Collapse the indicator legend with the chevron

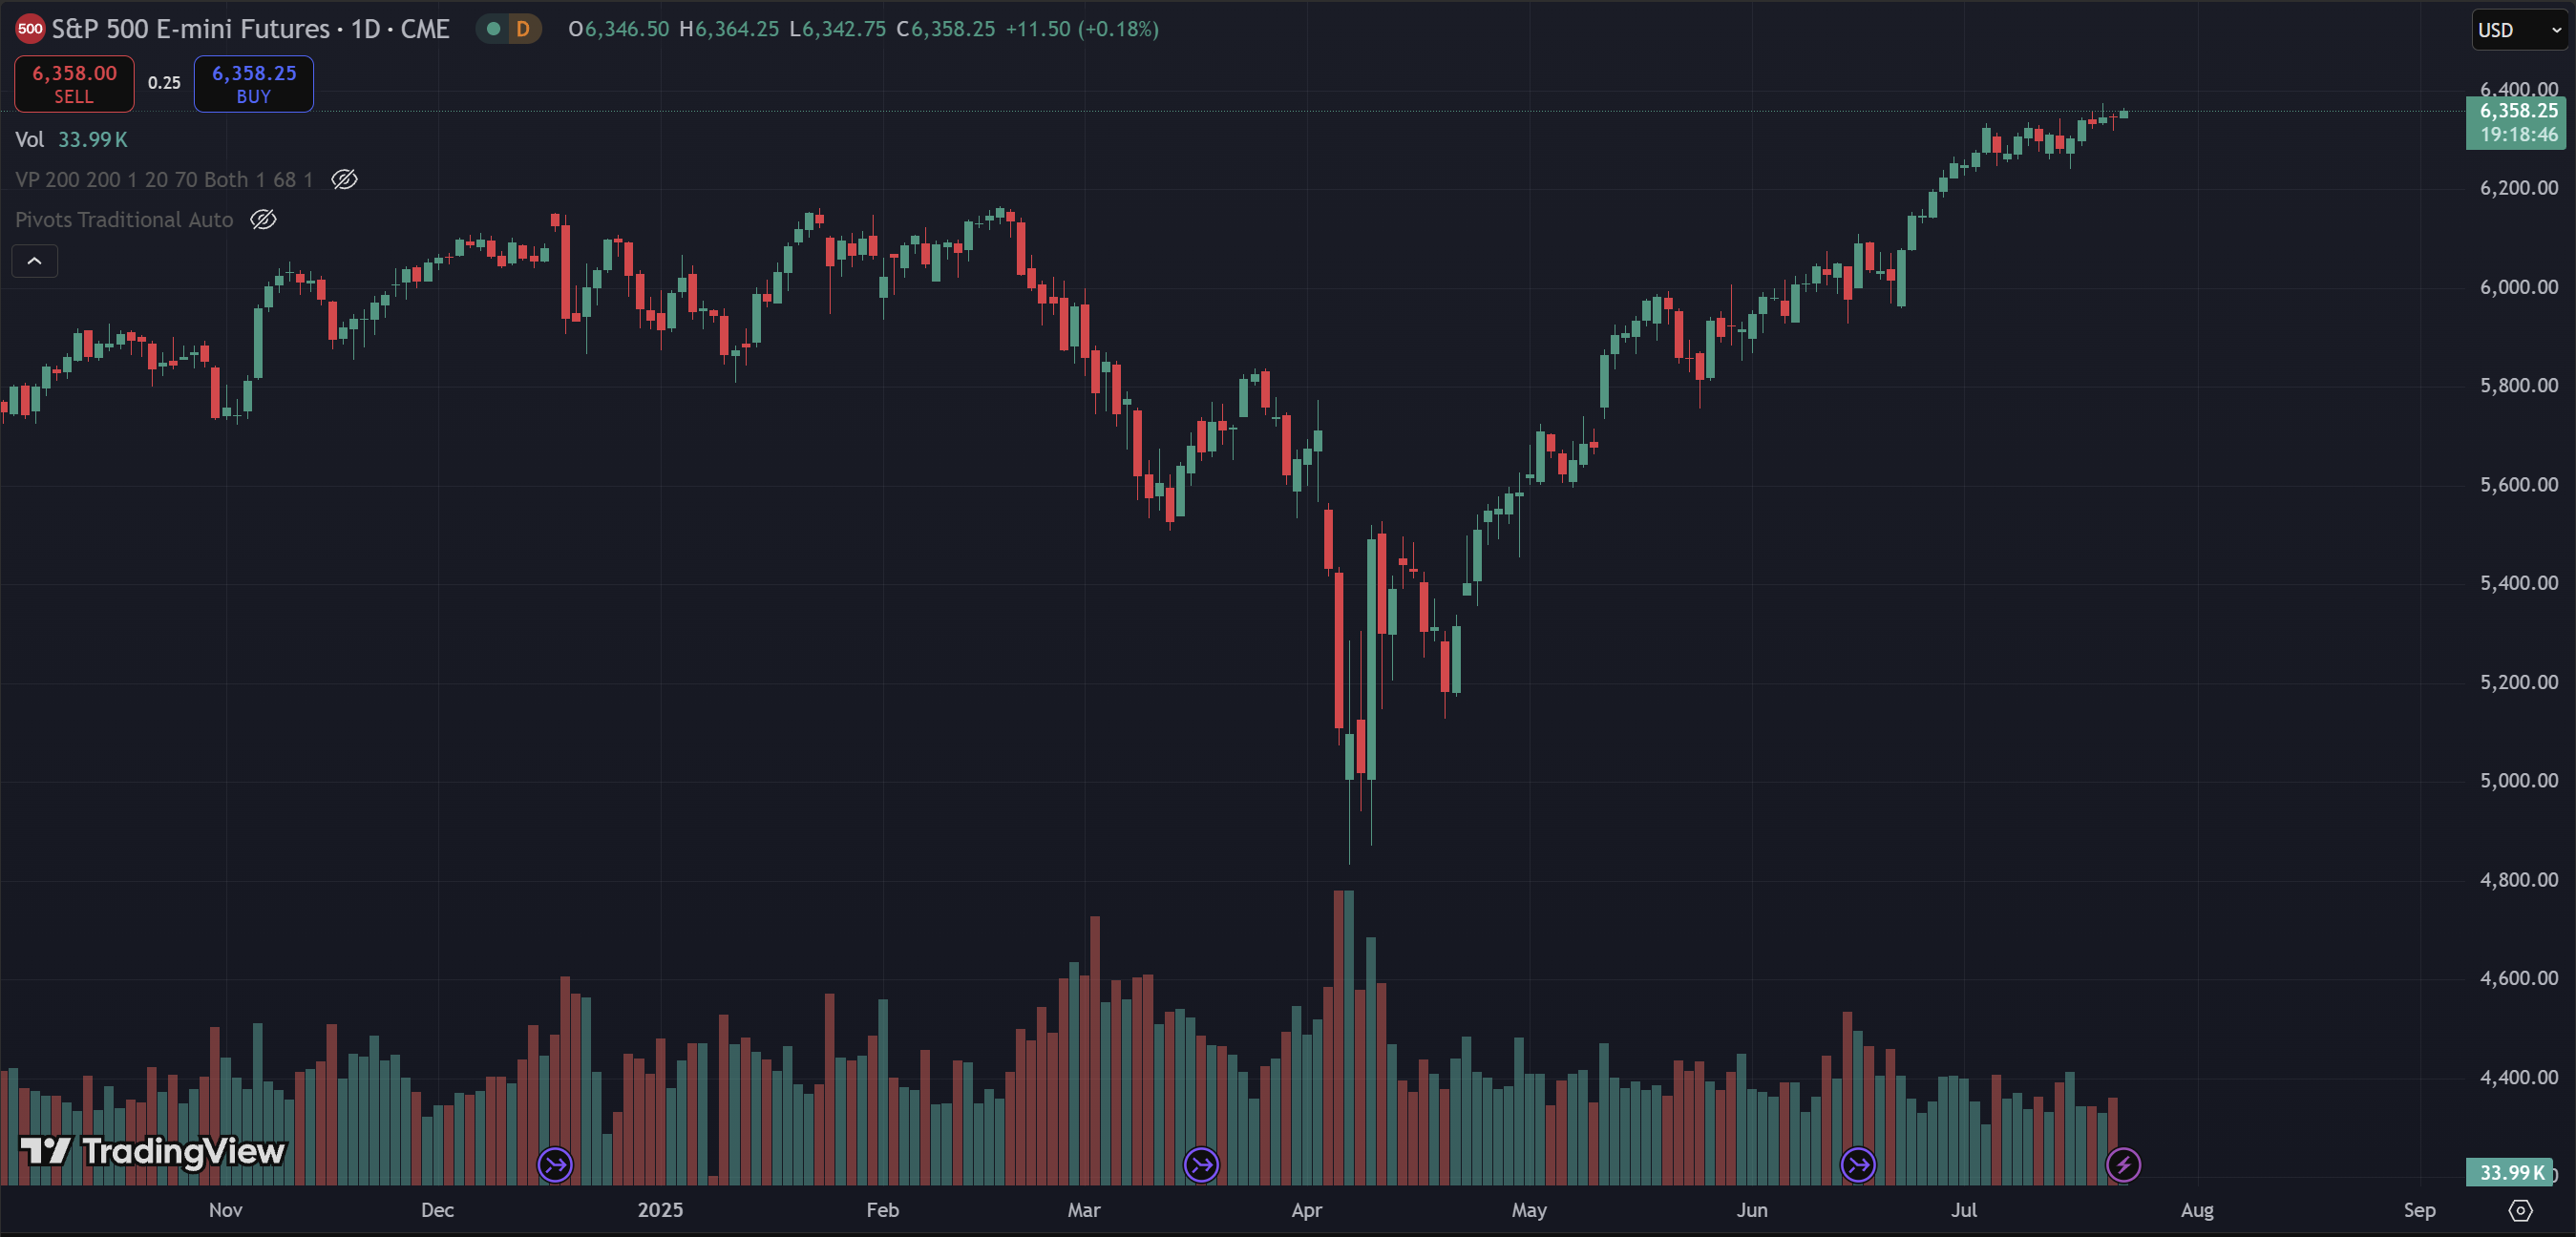34,261
